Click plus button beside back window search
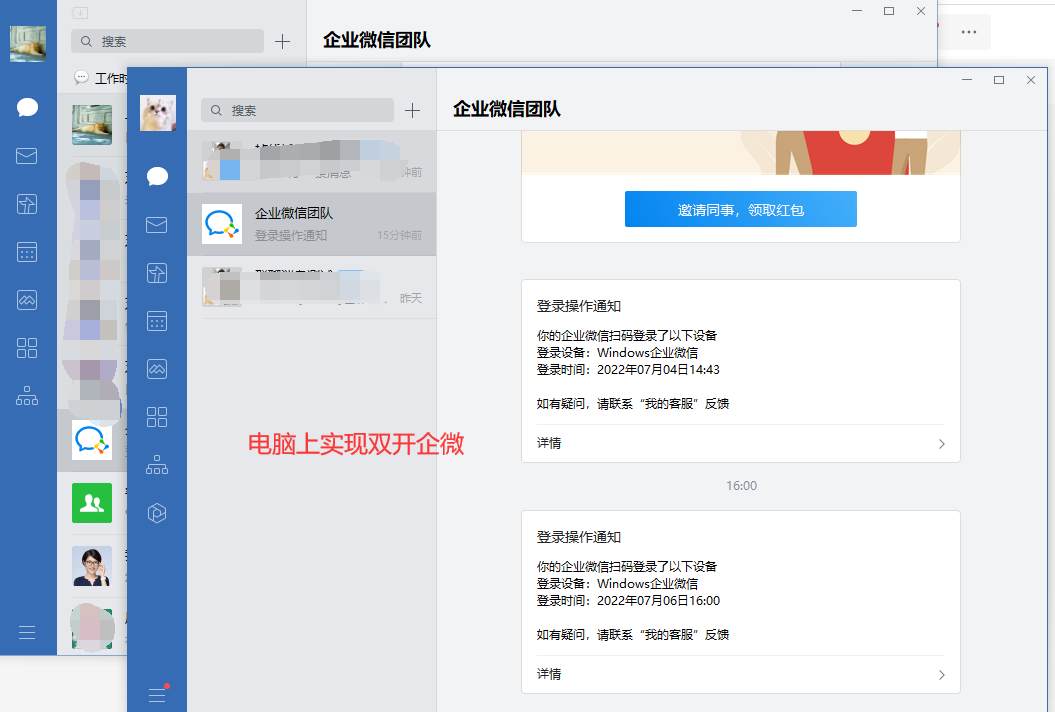The width and height of the screenshot is (1055, 712). pyautogui.click(x=283, y=42)
